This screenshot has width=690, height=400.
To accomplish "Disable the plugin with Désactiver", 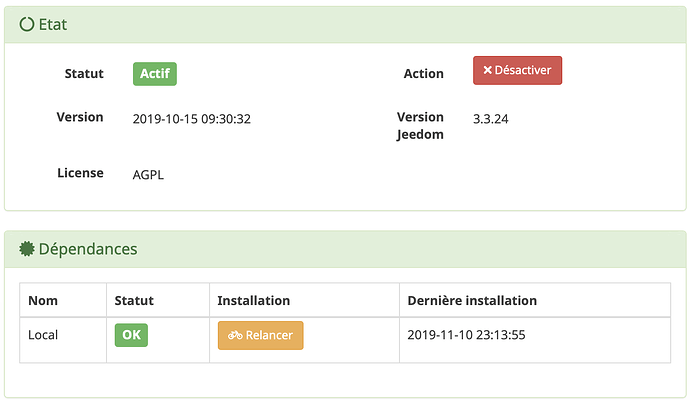I will (518, 70).
